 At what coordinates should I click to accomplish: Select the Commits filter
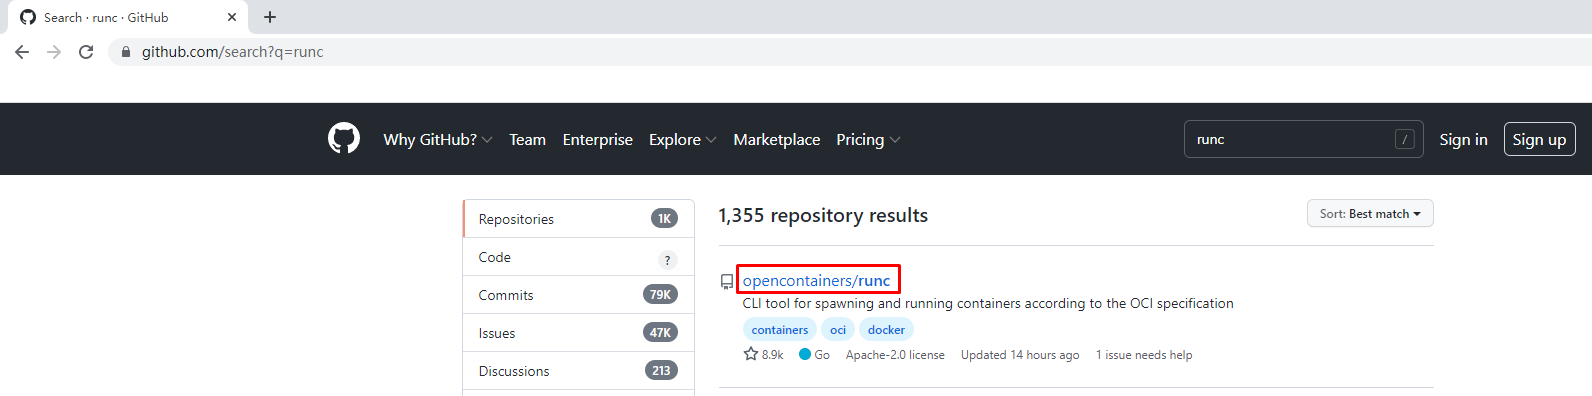tap(579, 295)
